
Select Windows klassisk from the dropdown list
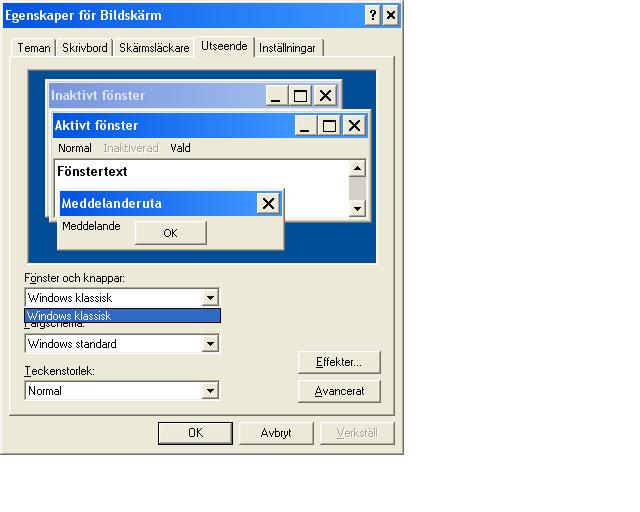[122, 316]
